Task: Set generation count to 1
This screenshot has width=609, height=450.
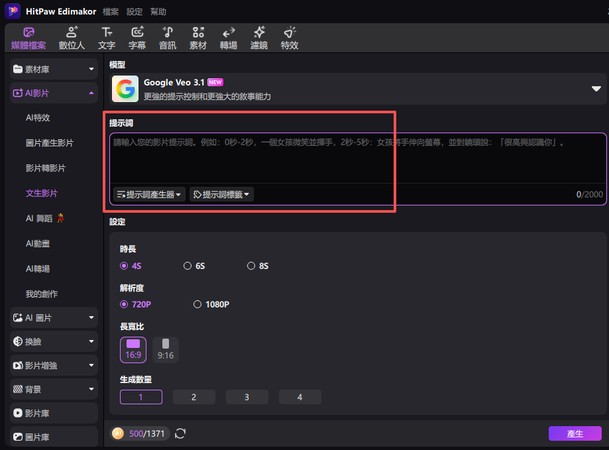Action: click(141, 397)
